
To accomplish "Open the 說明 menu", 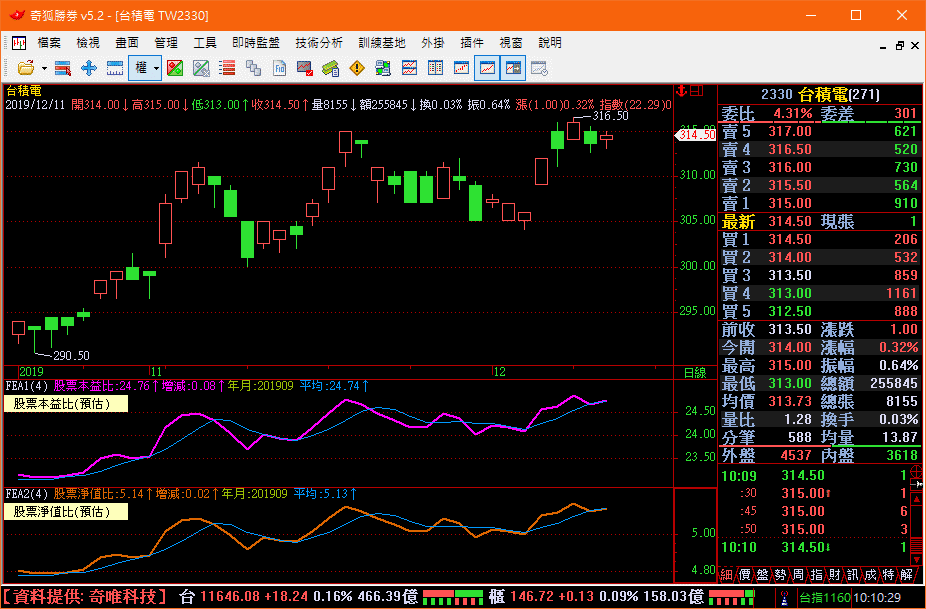I will point(550,43).
